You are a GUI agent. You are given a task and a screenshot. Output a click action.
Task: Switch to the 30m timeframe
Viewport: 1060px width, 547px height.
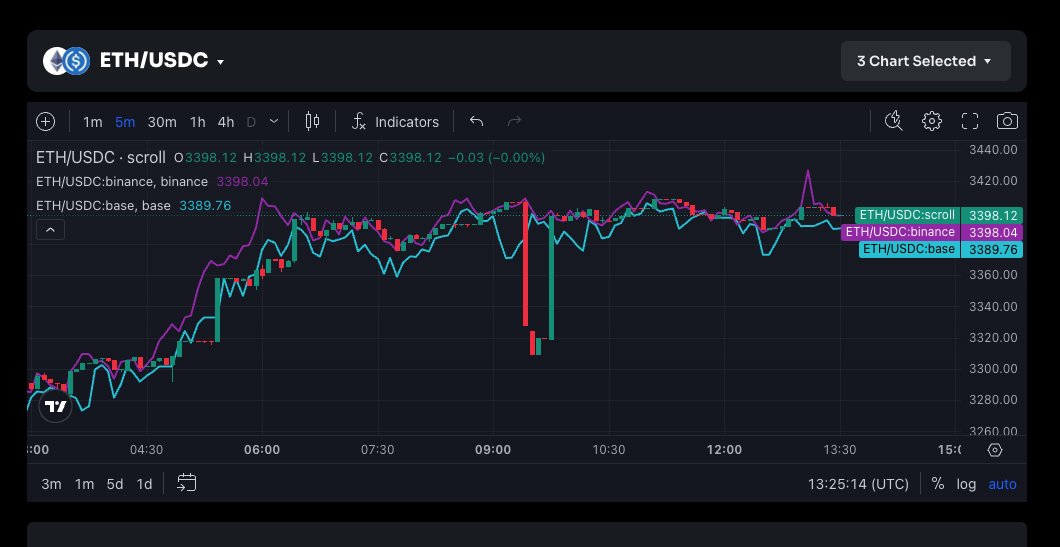click(x=162, y=122)
